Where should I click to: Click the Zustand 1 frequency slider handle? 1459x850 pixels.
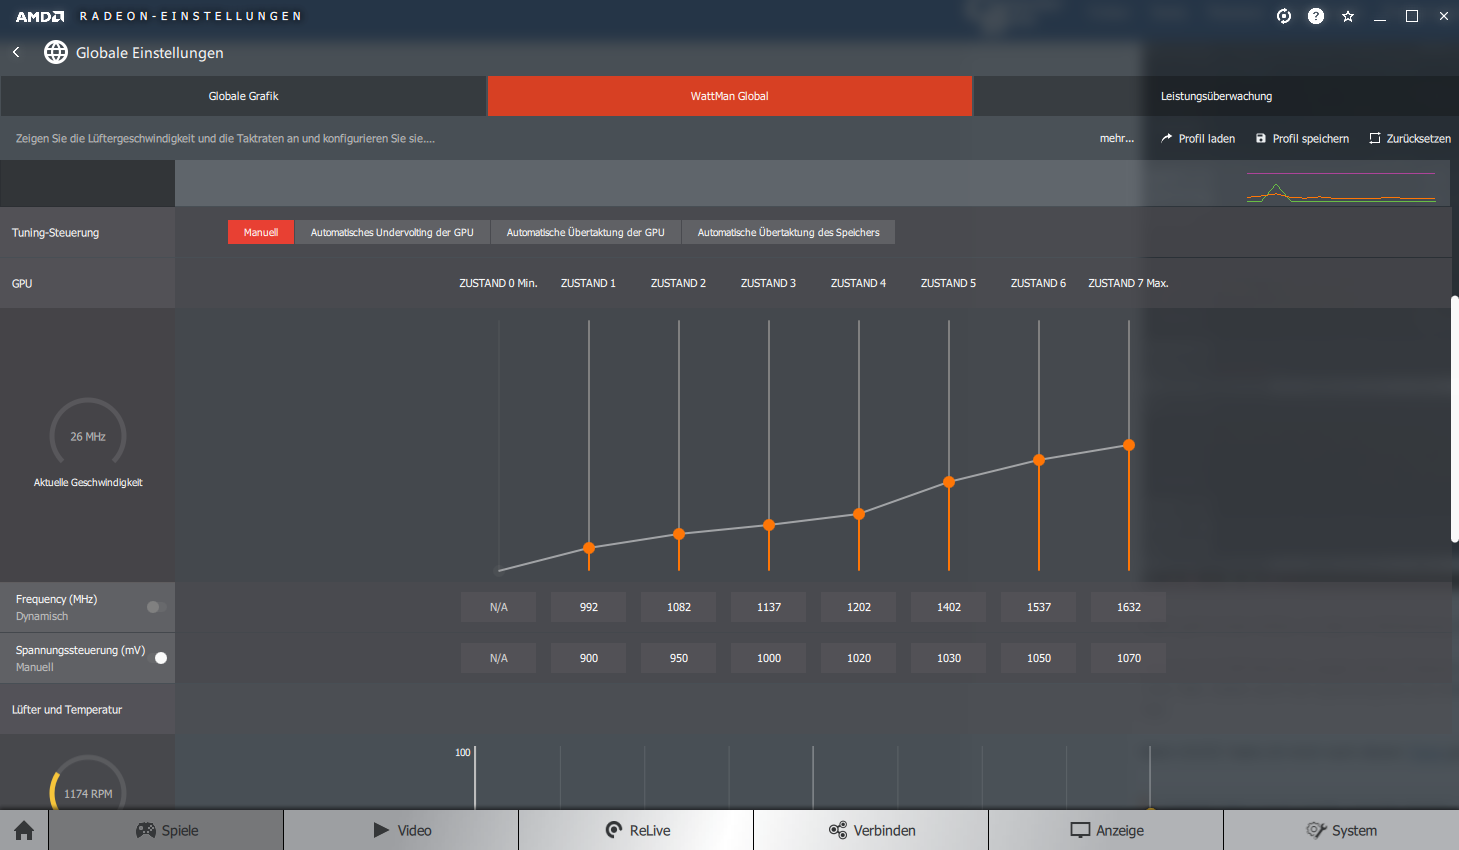[x=589, y=548]
